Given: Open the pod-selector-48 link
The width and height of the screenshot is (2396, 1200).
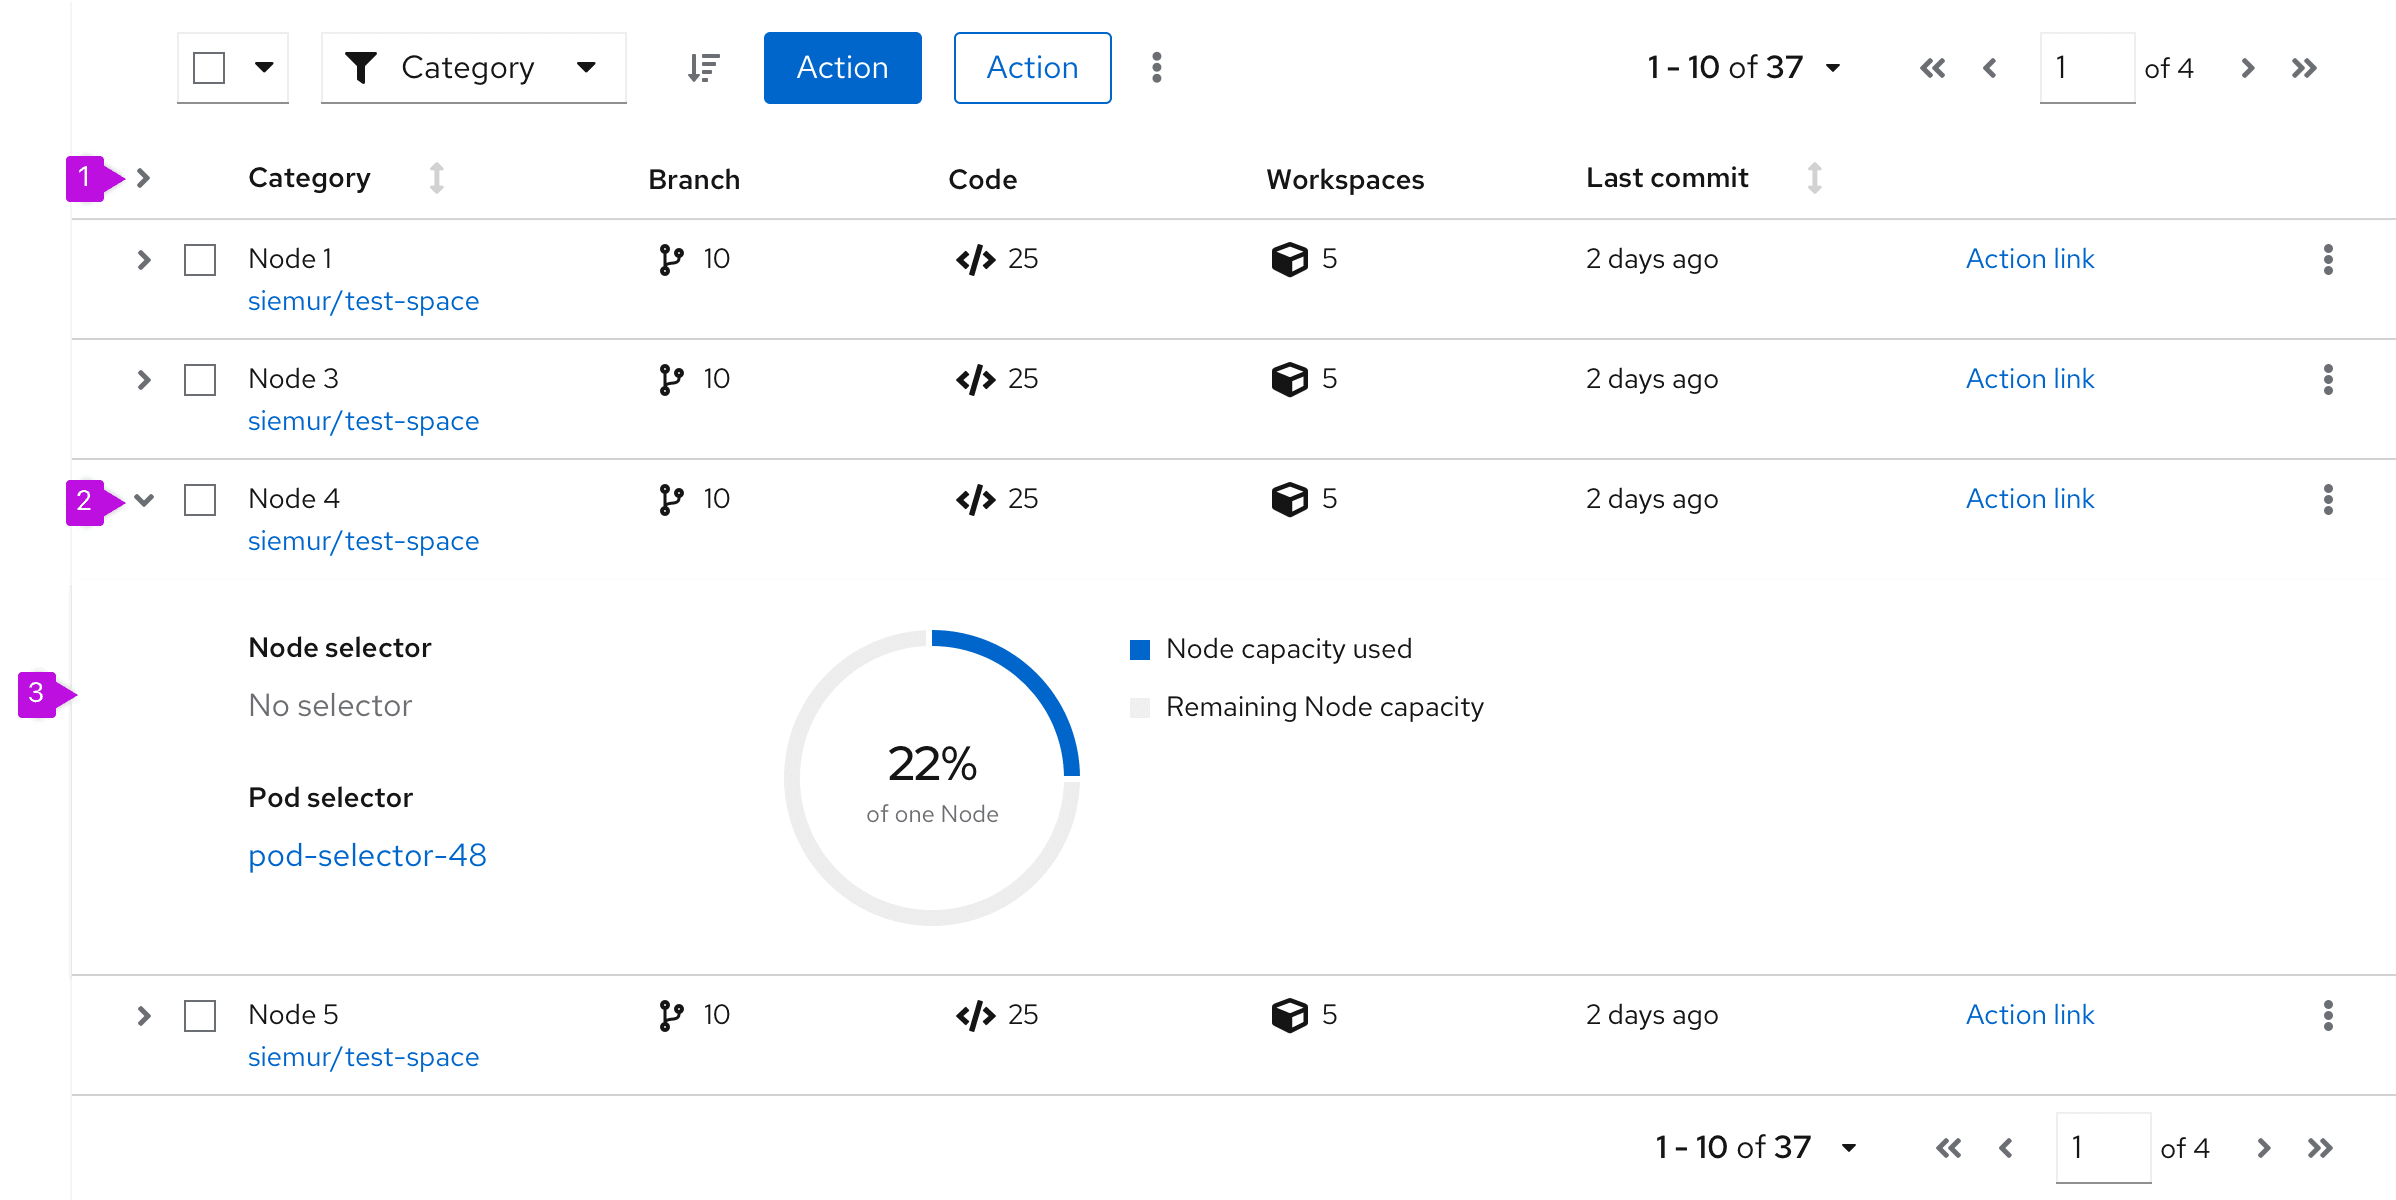Looking at the screenshot, I should tap(367, 856).
